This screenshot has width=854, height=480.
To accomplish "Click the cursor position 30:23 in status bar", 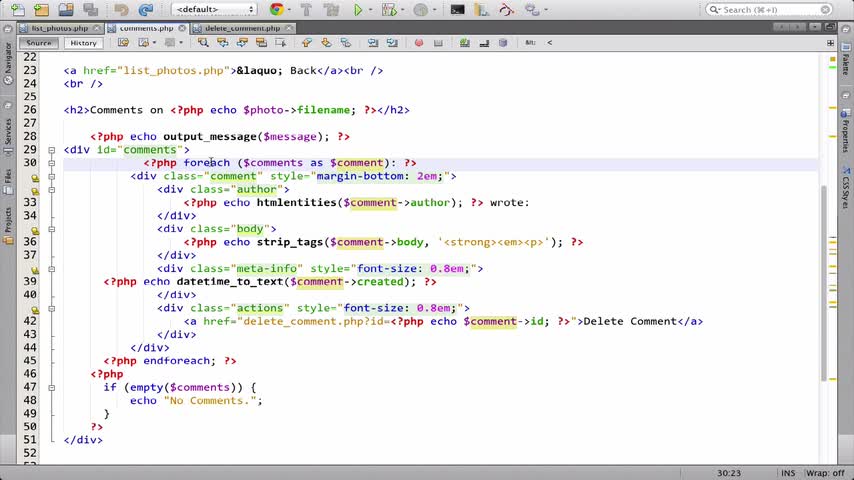I will (729, 473).
